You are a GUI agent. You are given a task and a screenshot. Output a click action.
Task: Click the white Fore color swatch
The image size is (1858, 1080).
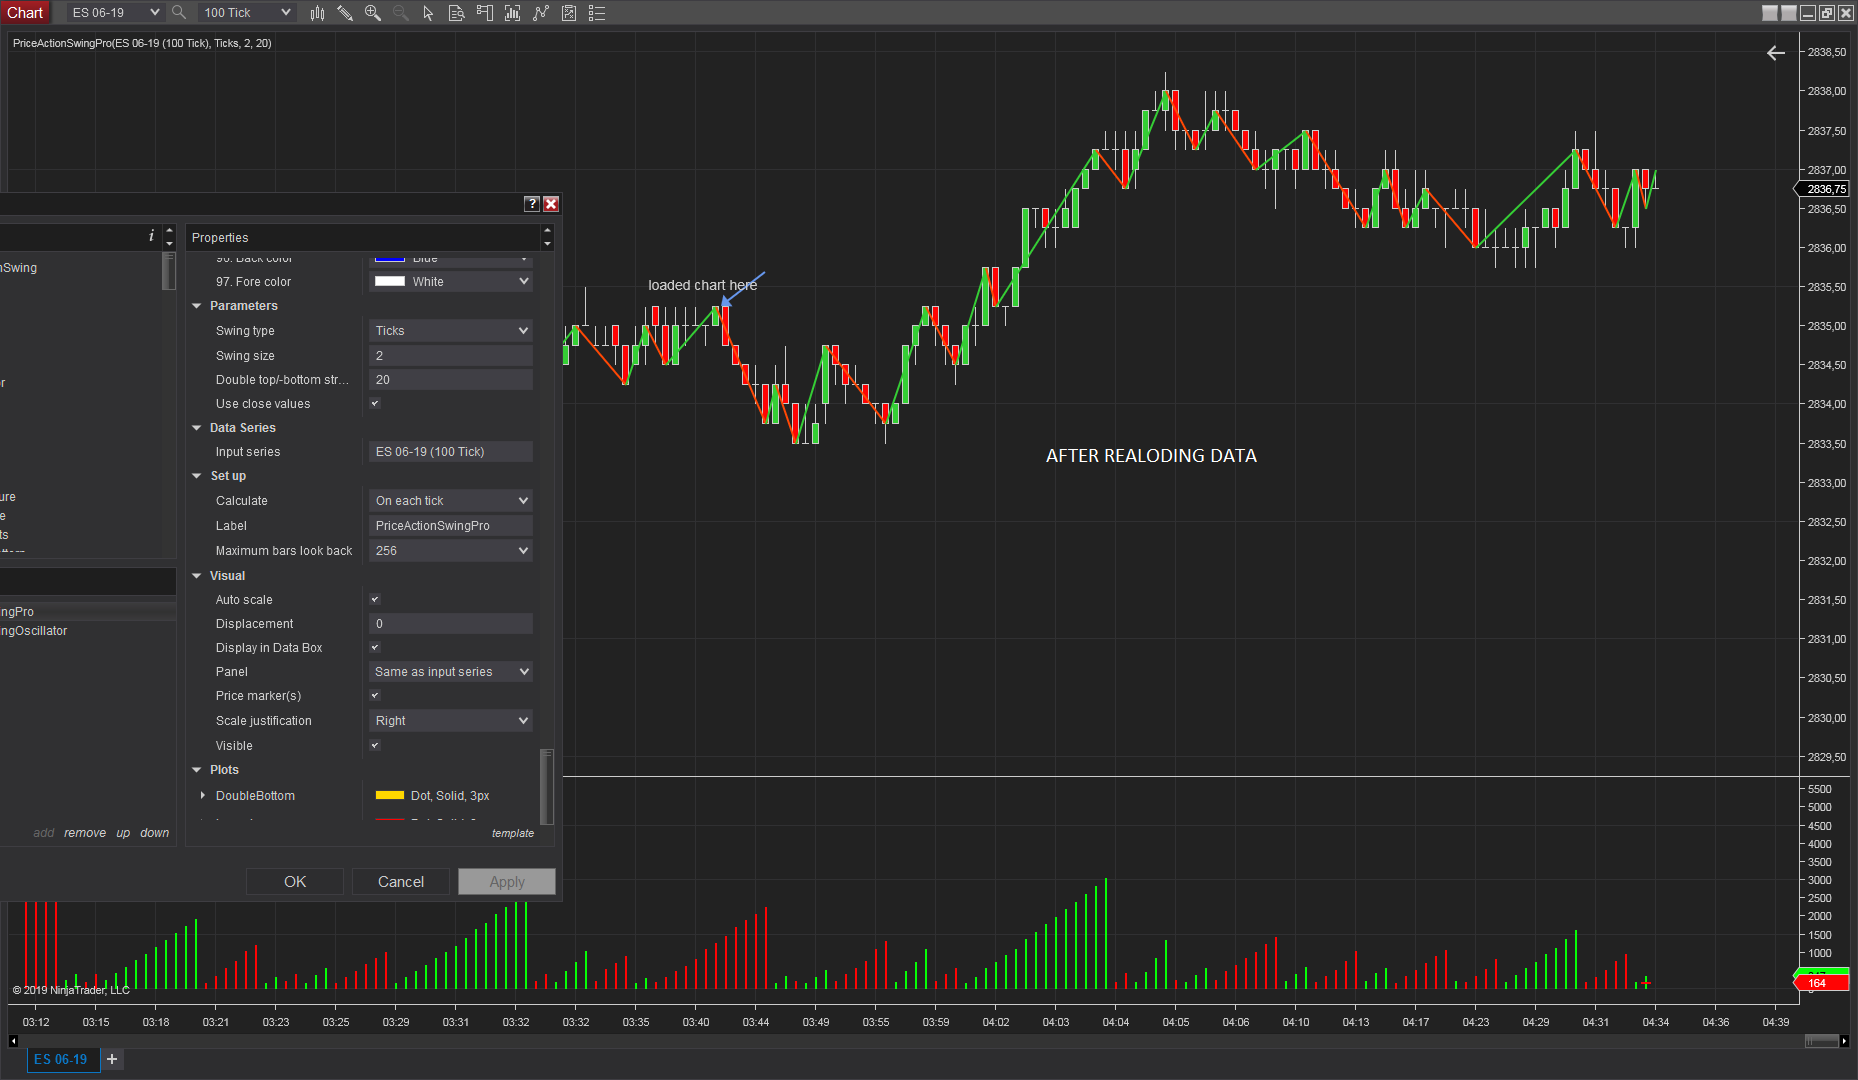pos(390,282)
